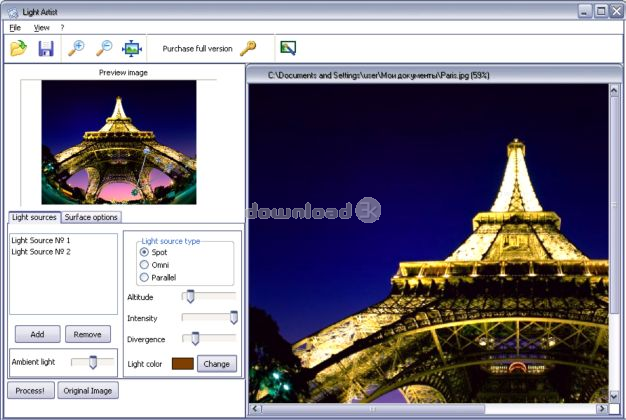Image resolution: width=626 pixels, height=420 pixels.
Task: Click the vertical scrollbar thumb
Action: (614, 204)
